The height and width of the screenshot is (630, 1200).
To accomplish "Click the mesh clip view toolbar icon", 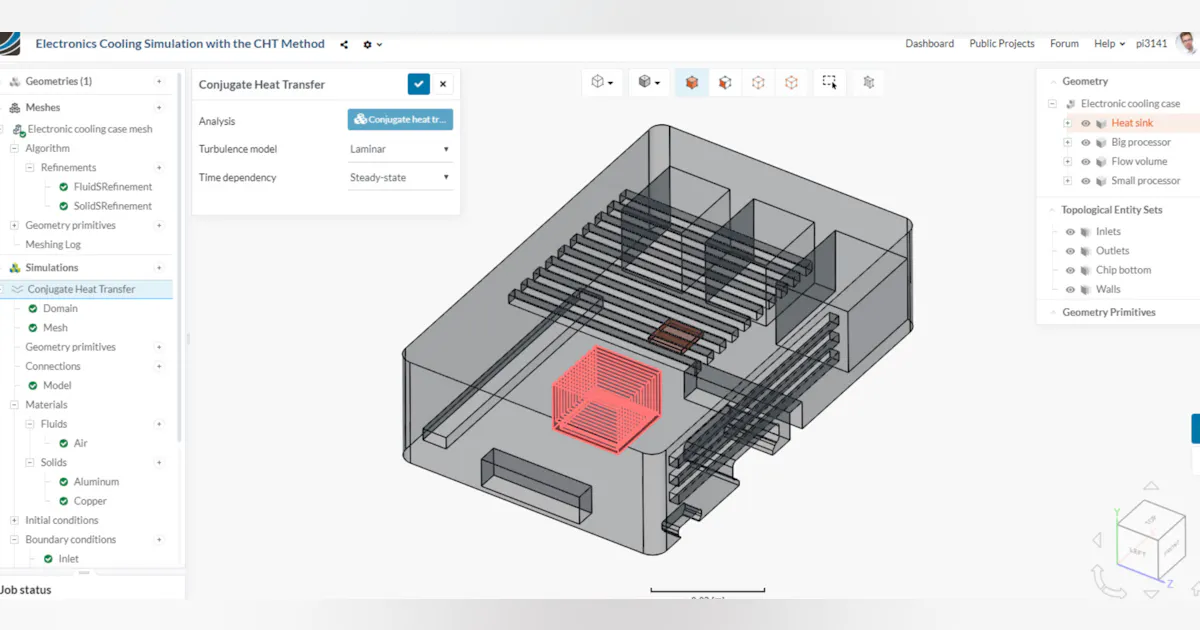I will tap(868, 82).
